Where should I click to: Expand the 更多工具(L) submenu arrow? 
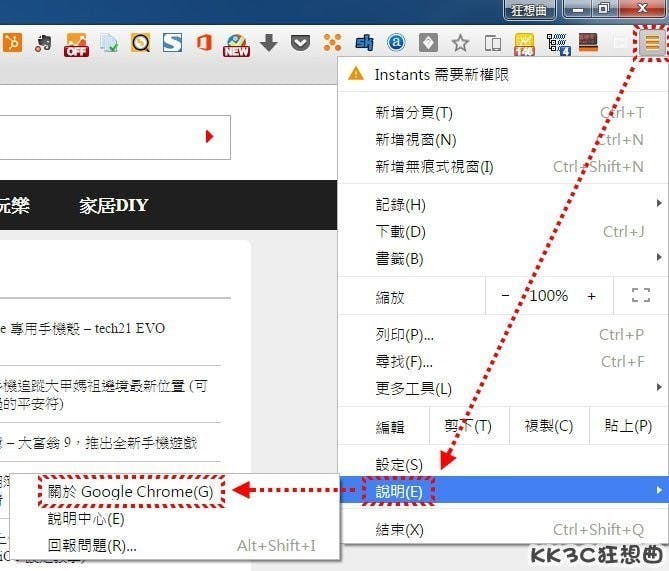(x=659, y=387)
